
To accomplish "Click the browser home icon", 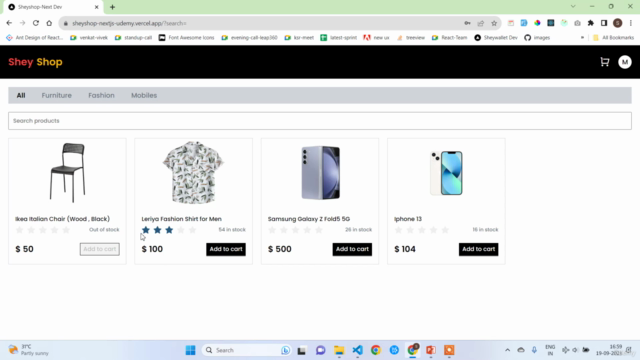I will (x=49, y=23).
